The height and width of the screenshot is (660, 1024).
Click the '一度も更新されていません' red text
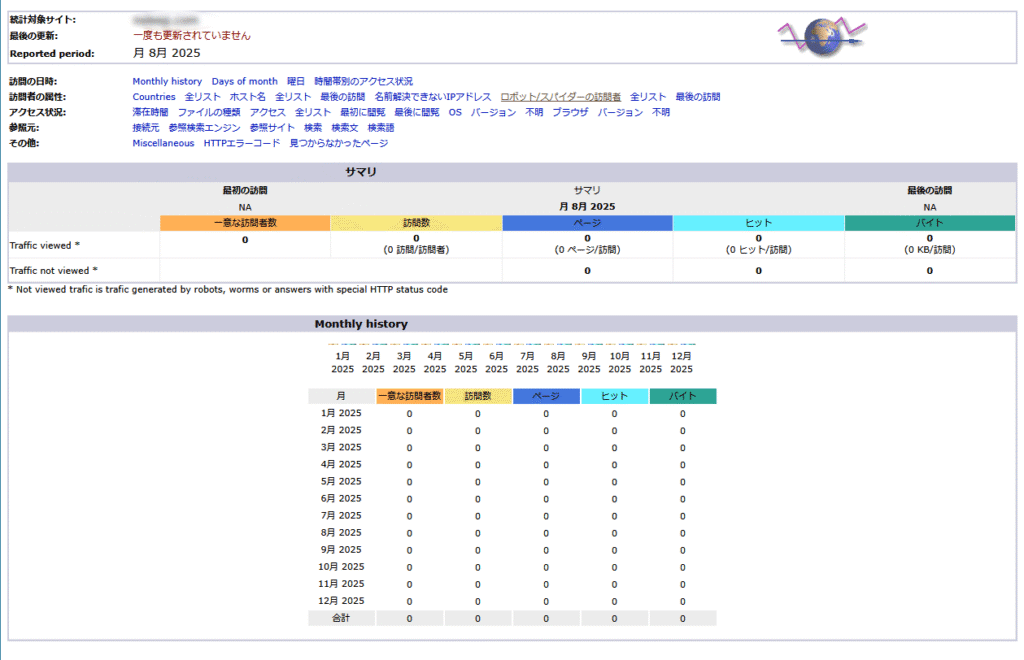coord(191,36)
